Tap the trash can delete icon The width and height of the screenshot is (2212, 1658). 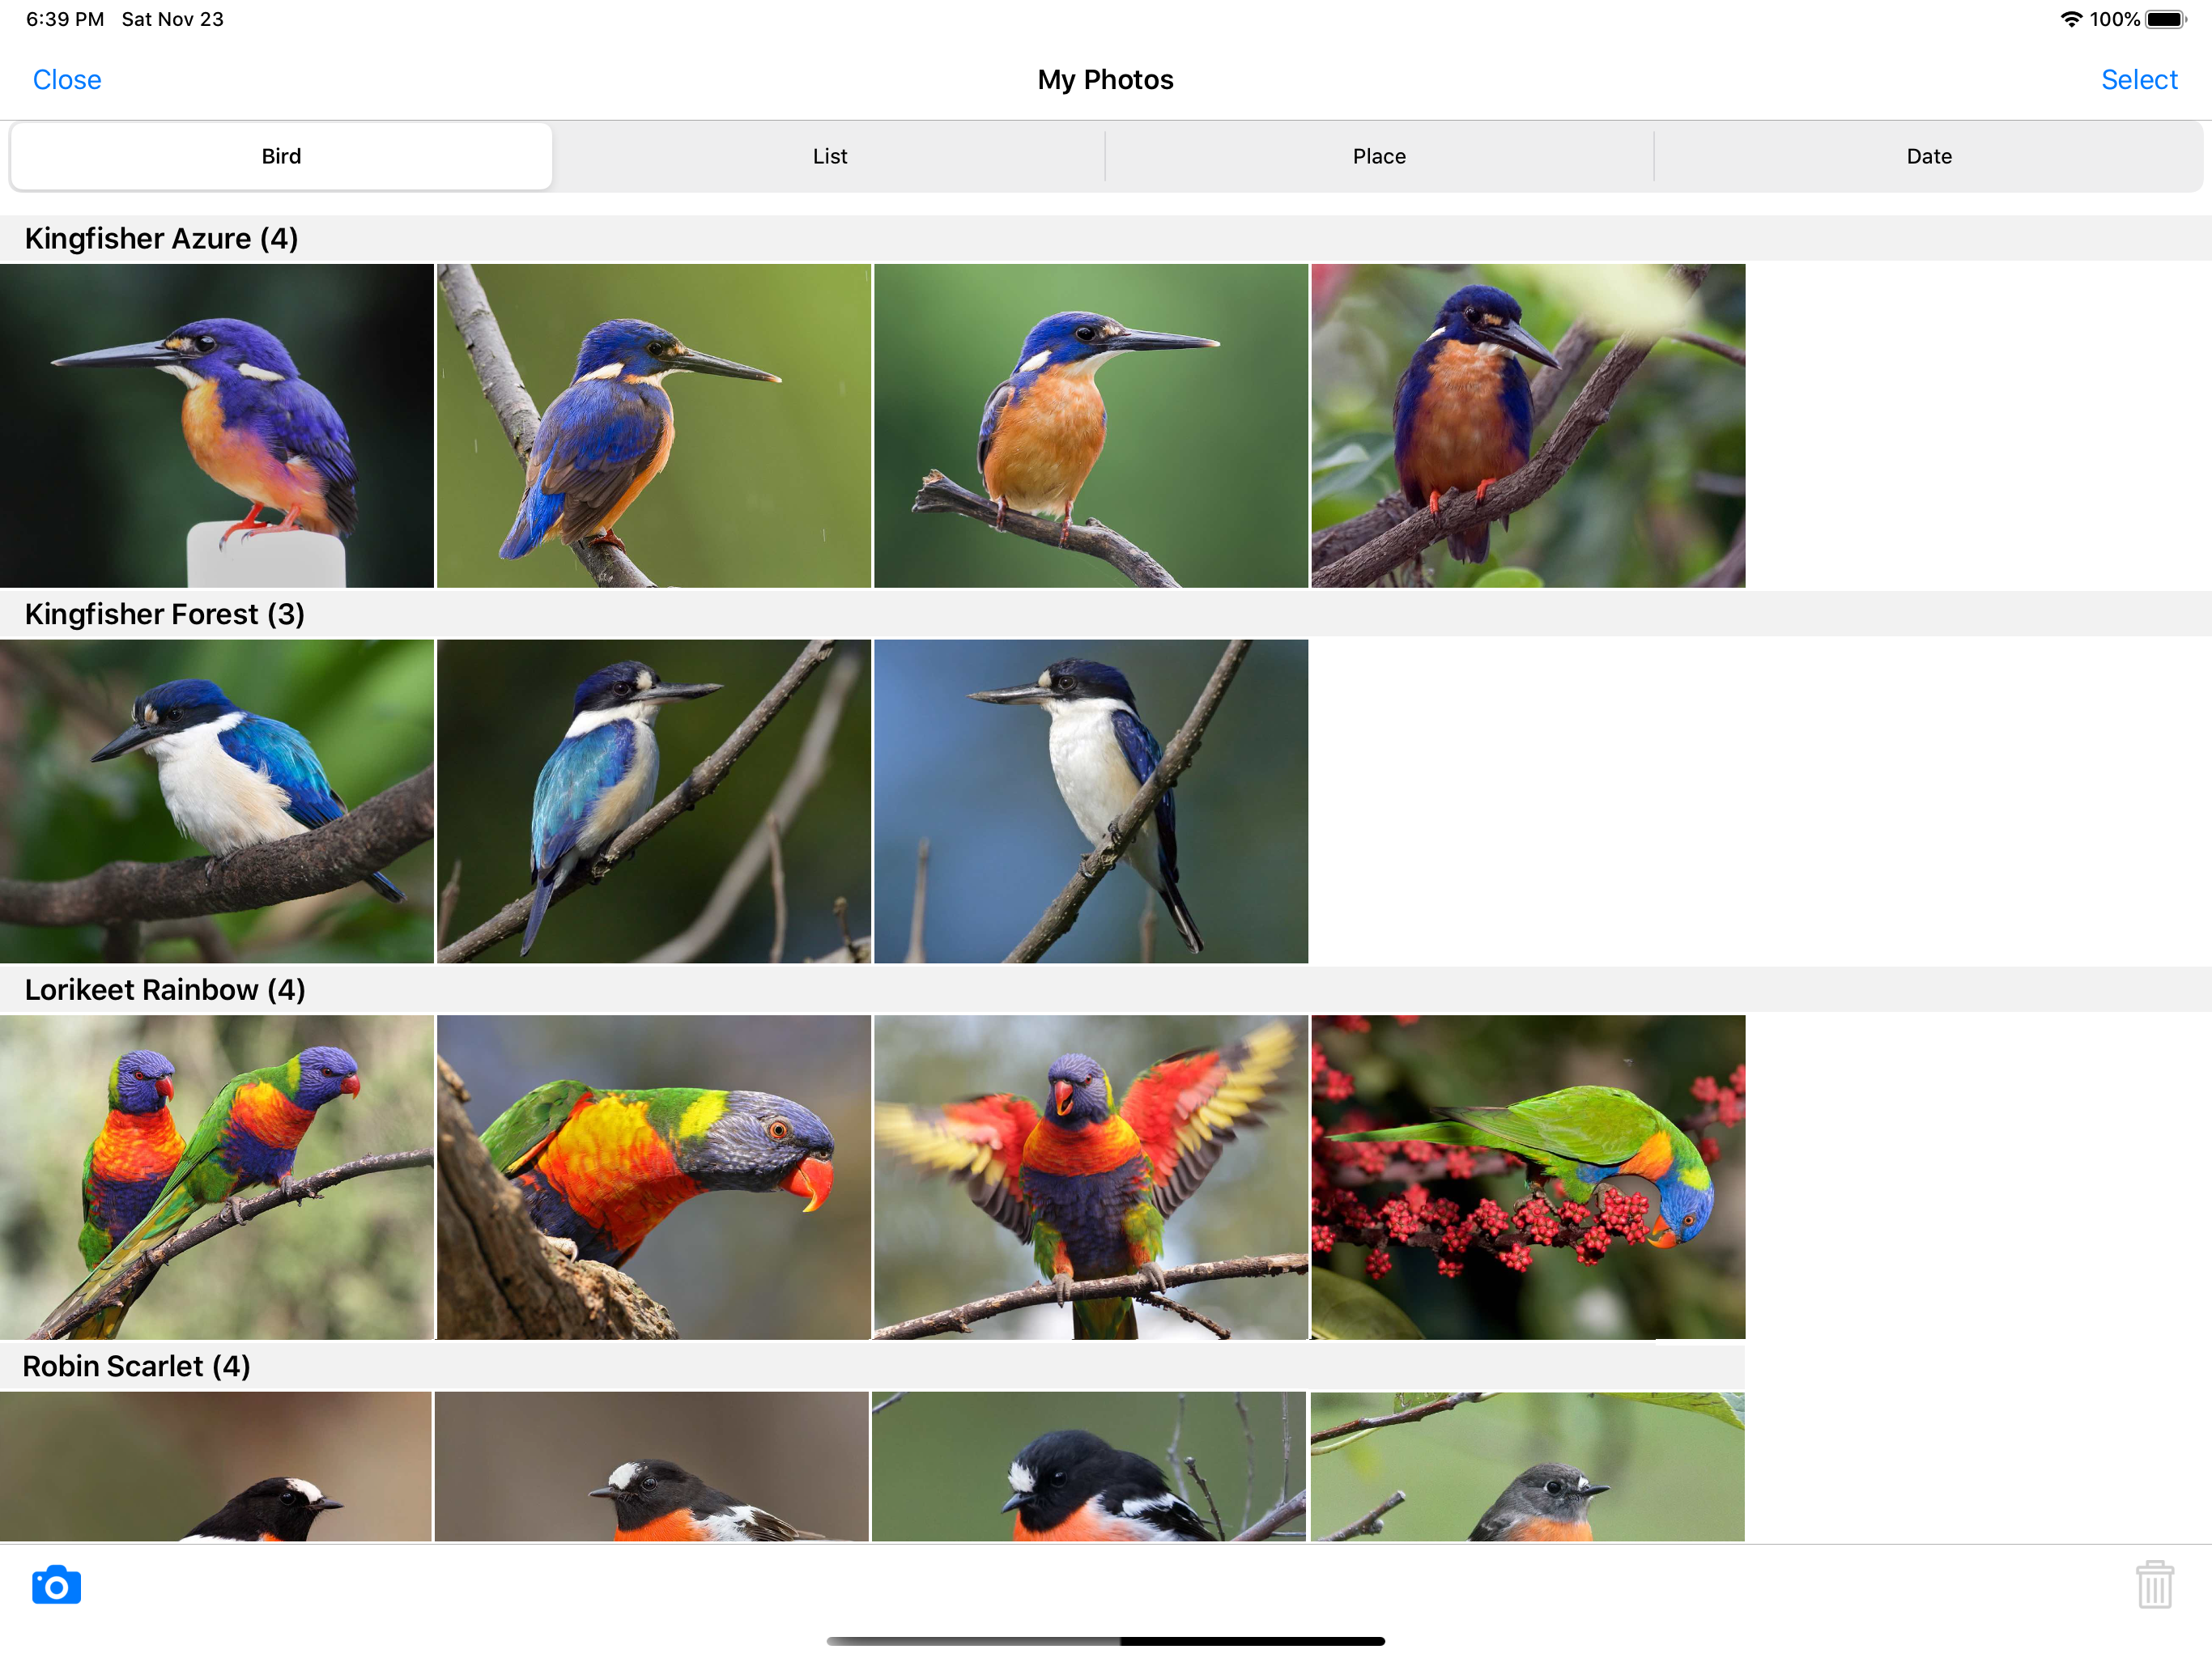(x=2154, y=1585)
